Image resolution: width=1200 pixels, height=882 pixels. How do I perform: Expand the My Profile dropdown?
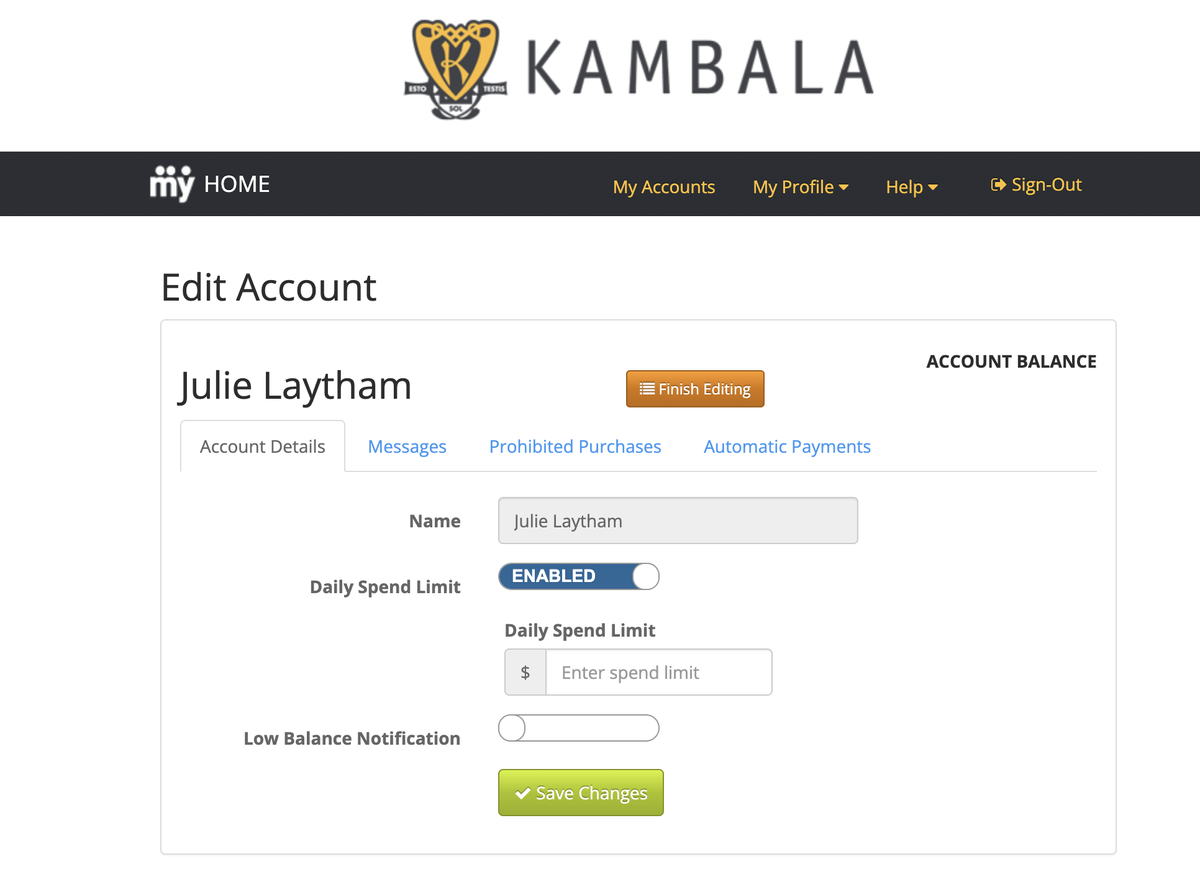[800, 186]
